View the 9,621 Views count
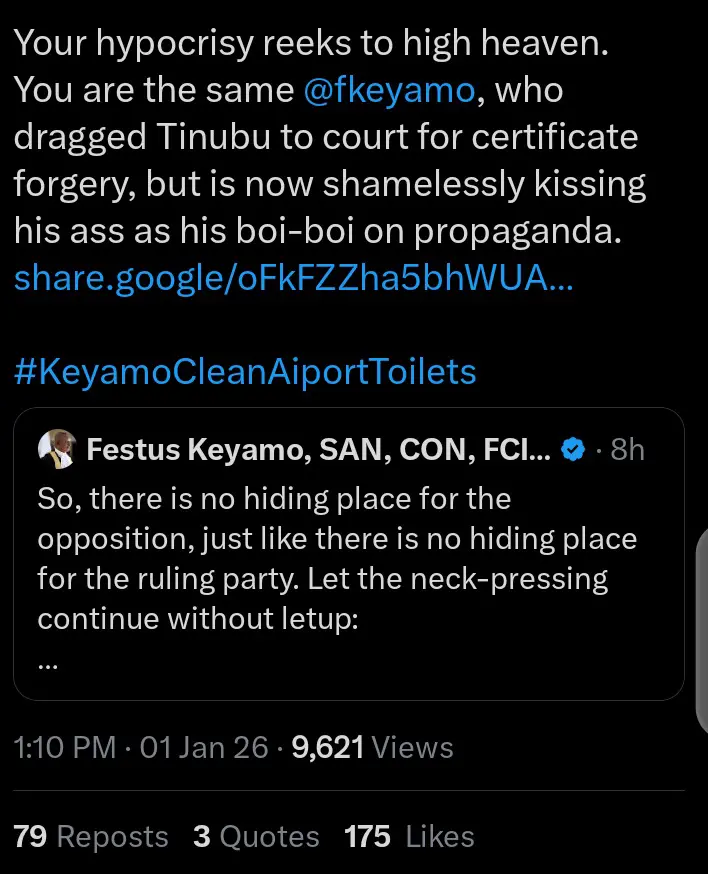 (x=372, y=748)
